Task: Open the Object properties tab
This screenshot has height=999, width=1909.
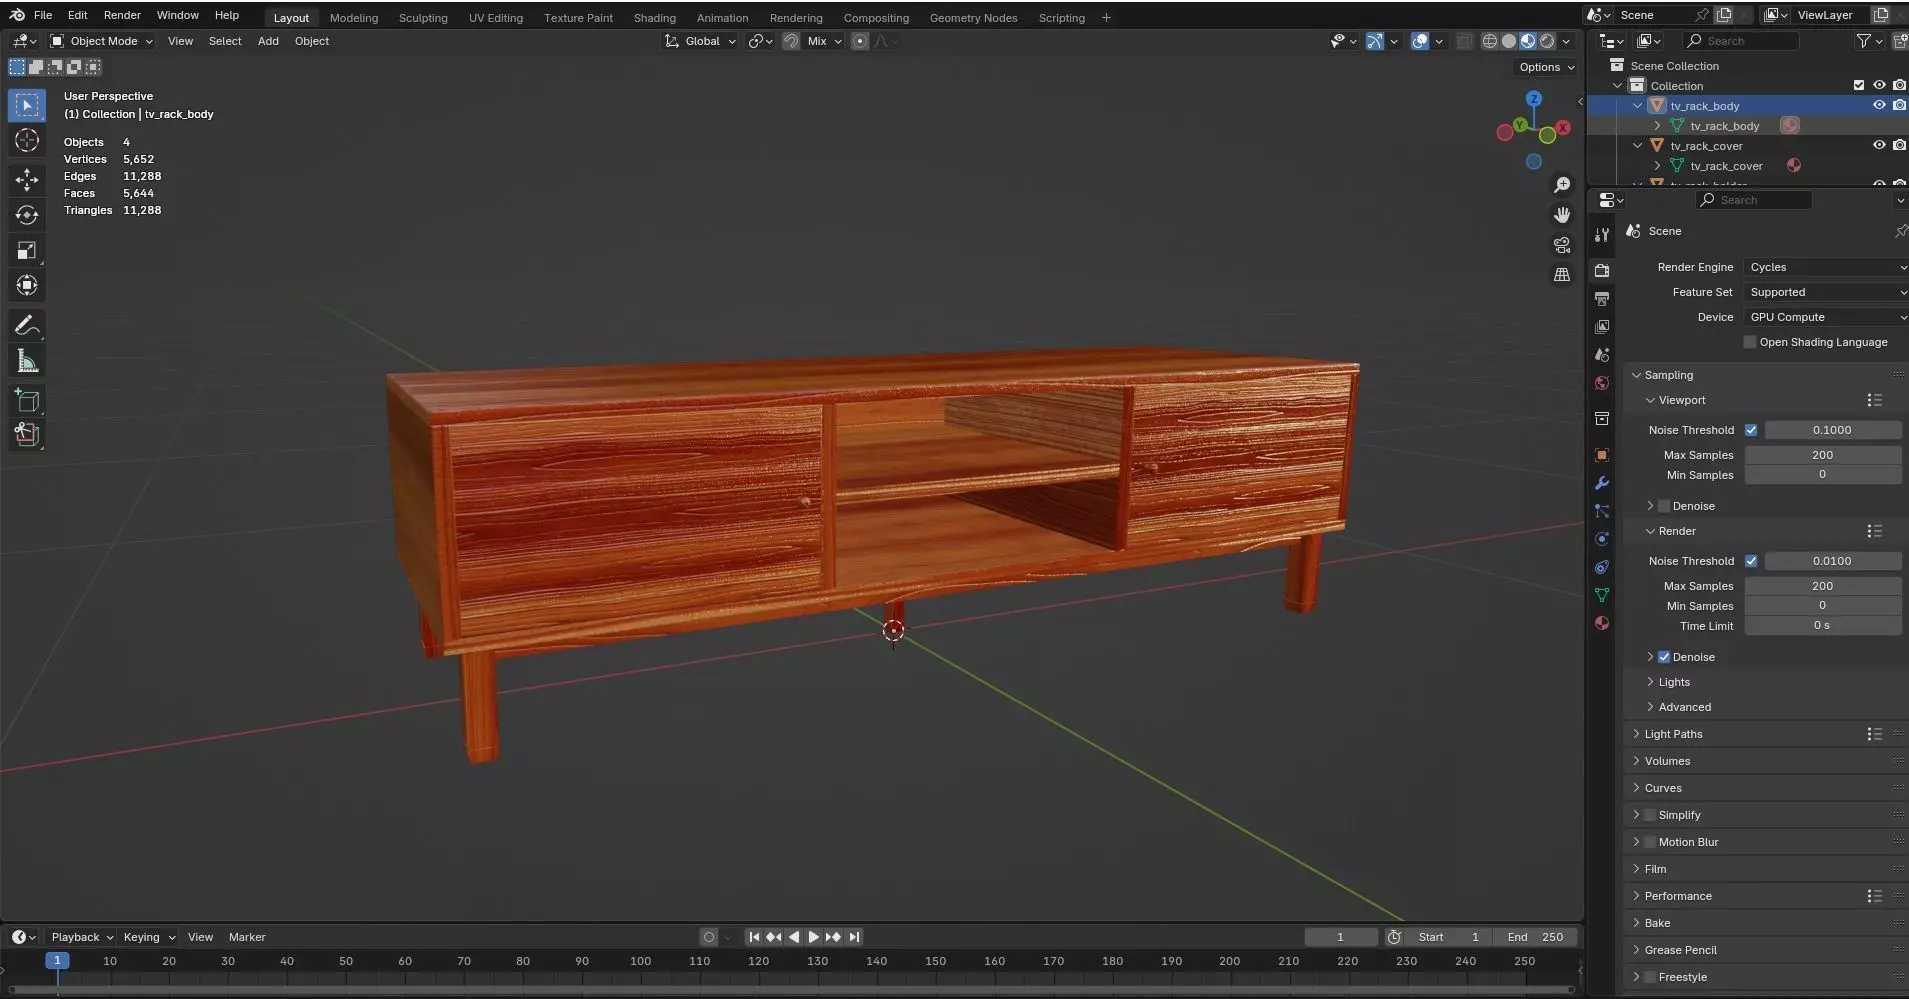Action: pos(1602,455)
